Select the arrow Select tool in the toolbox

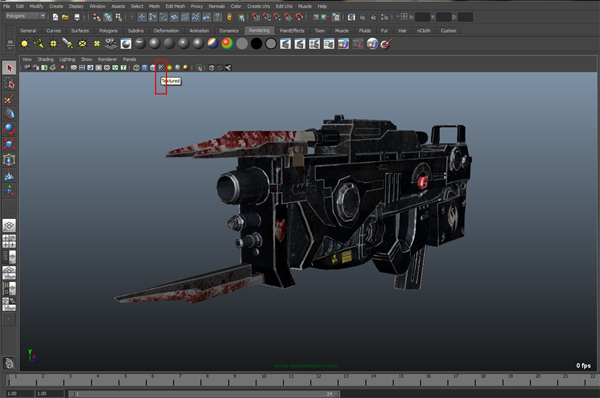[x=9, y=68]
